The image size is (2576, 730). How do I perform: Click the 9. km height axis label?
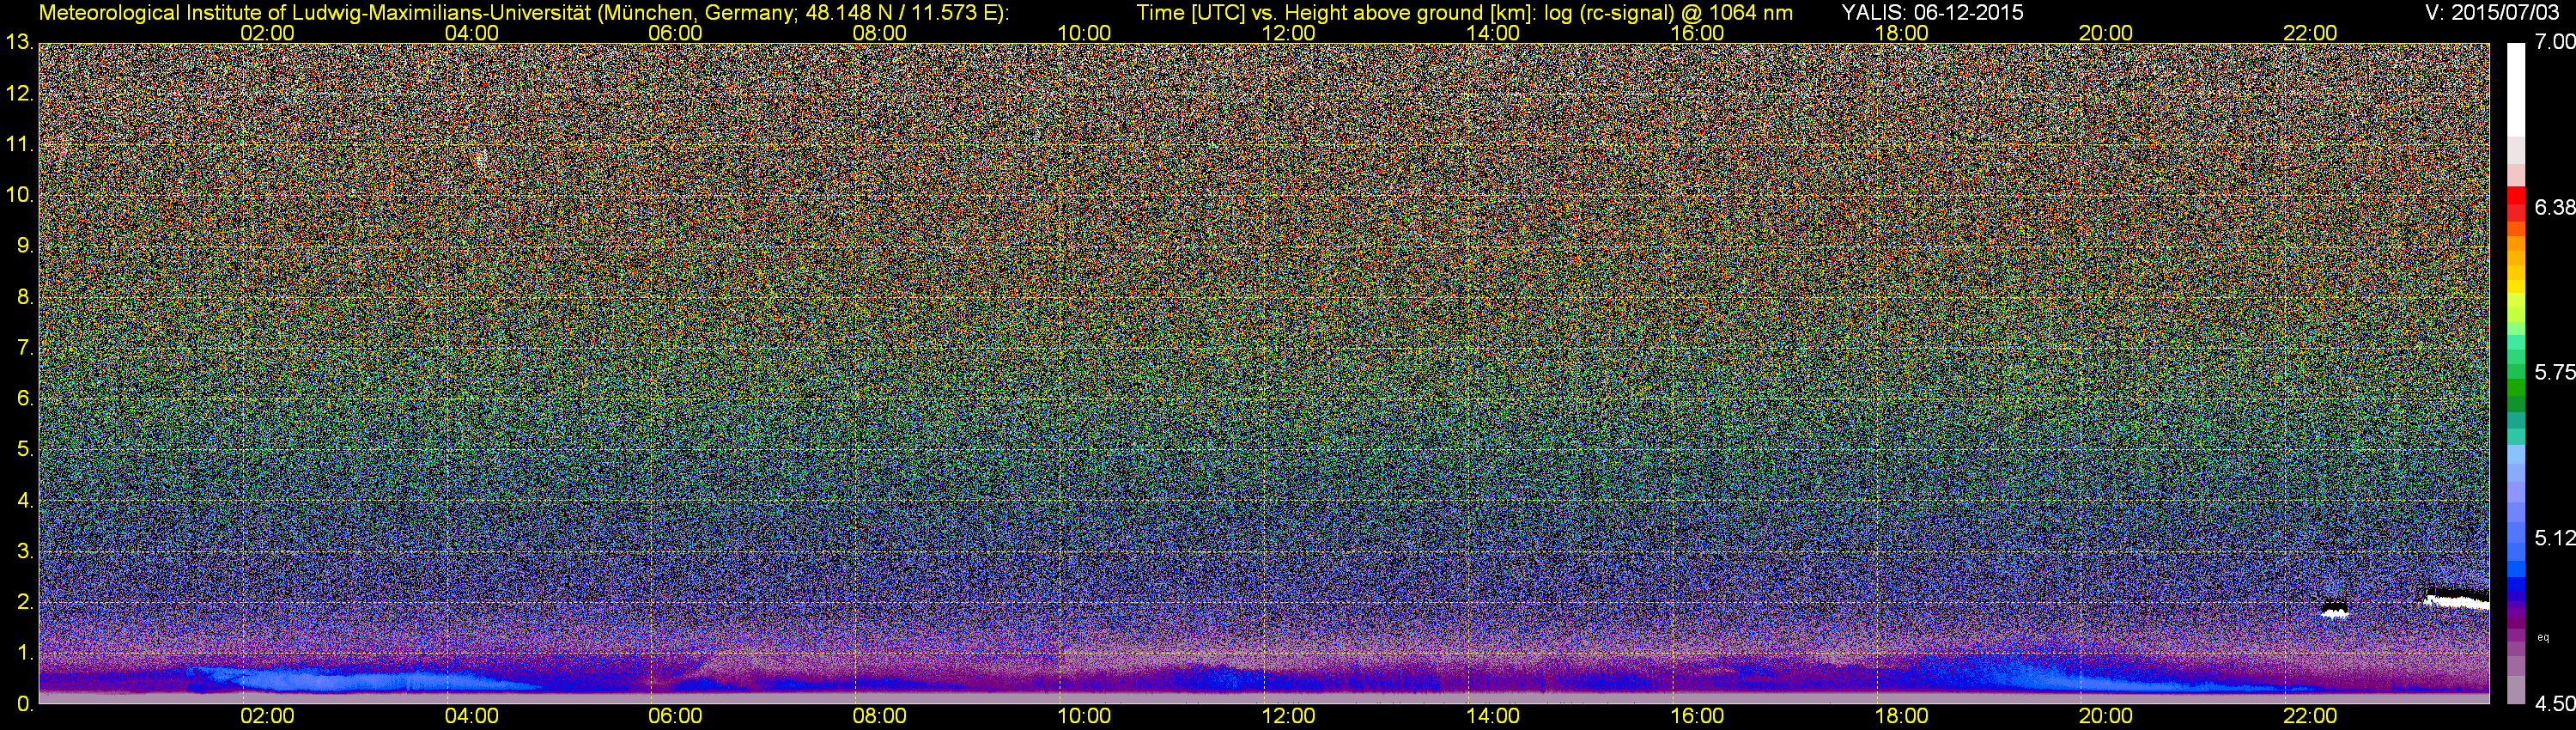(25, 246)
